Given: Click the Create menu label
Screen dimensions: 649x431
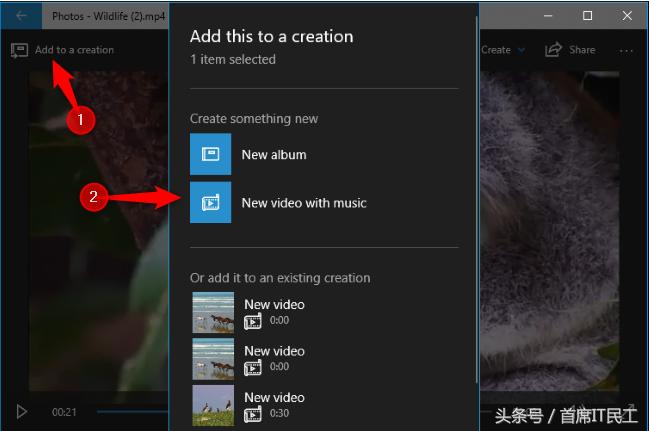Looking at the screenshot, I should coord(495,50).
